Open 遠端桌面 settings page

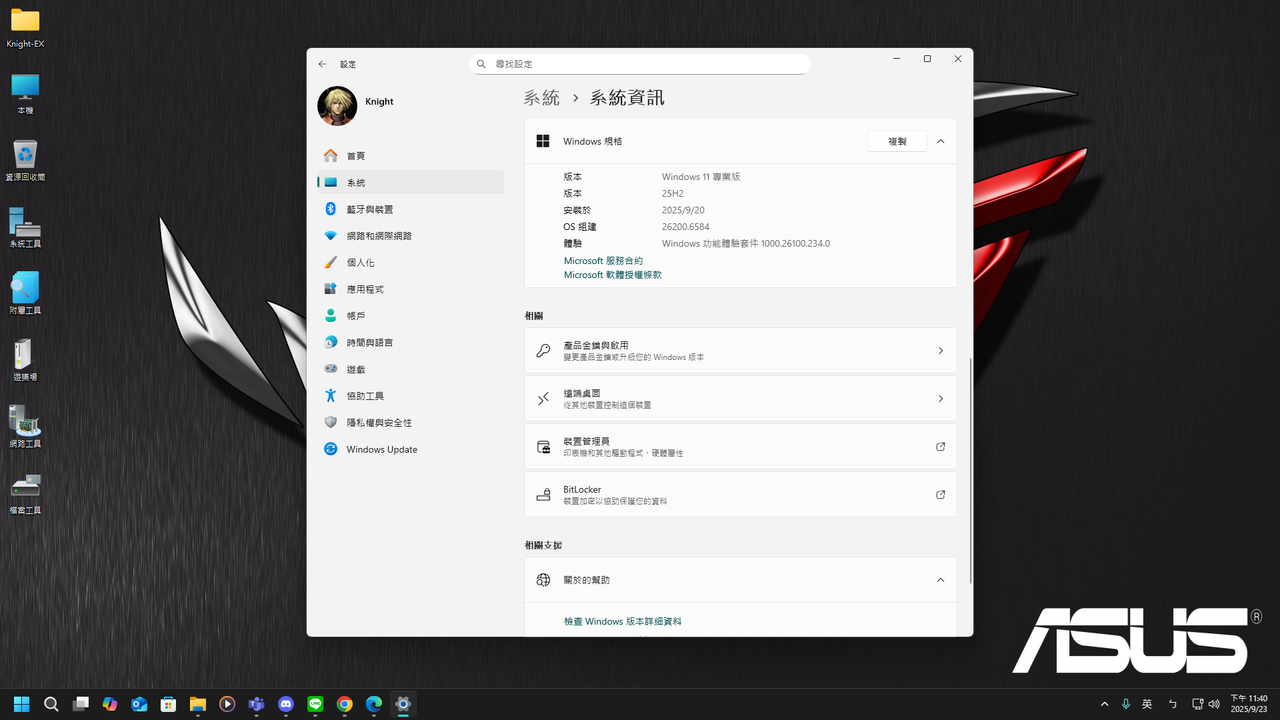coord(740,399)
